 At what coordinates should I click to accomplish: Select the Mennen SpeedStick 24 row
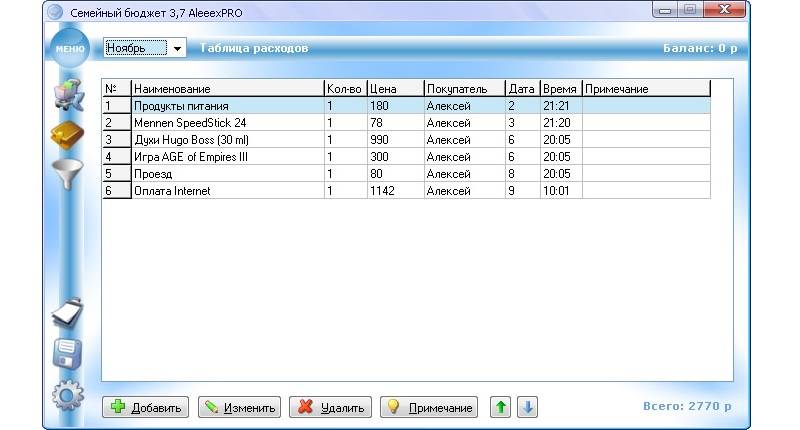(x=406, y=122)
